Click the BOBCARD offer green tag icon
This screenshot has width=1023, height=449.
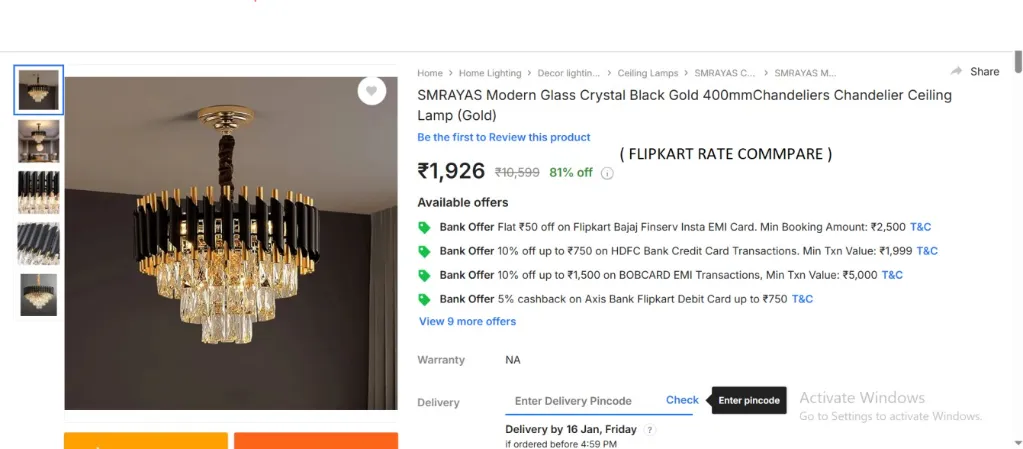424,275
